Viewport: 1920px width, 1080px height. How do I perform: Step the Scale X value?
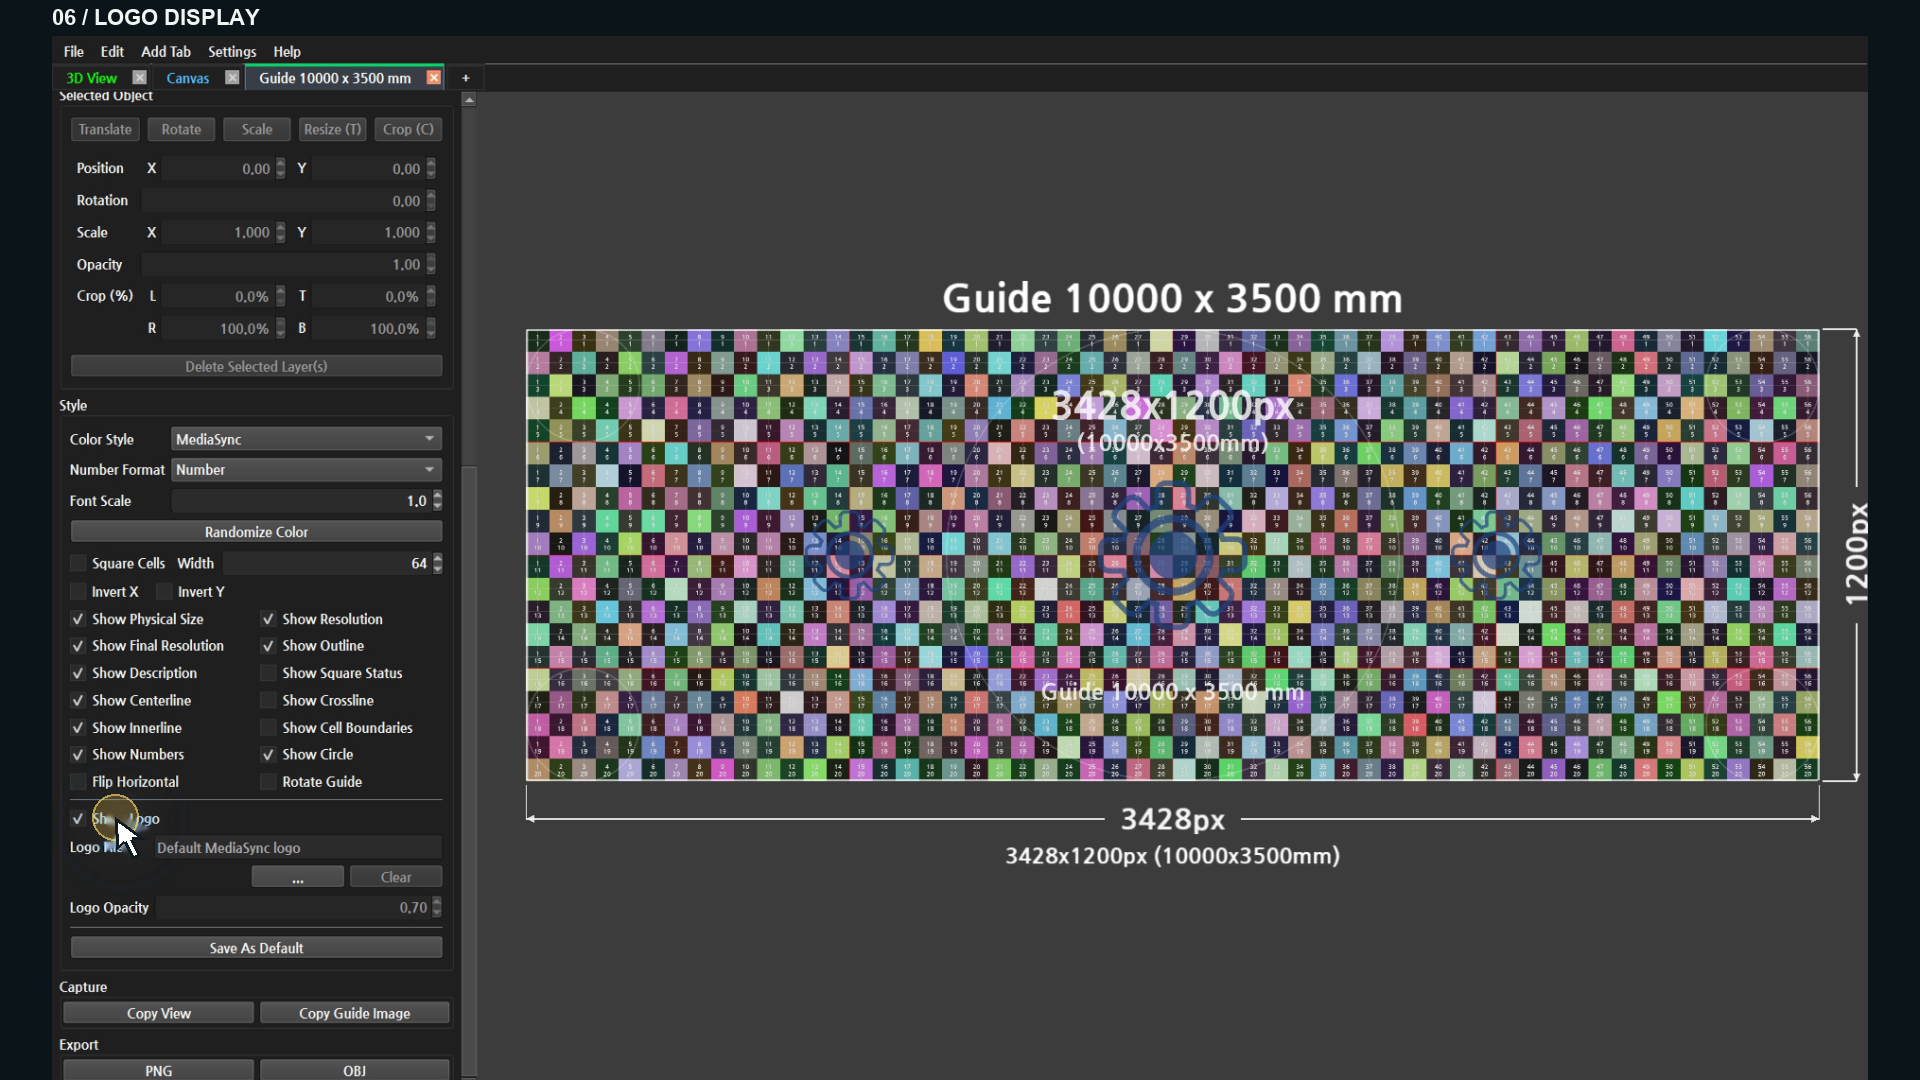click(x=281, y=233)
